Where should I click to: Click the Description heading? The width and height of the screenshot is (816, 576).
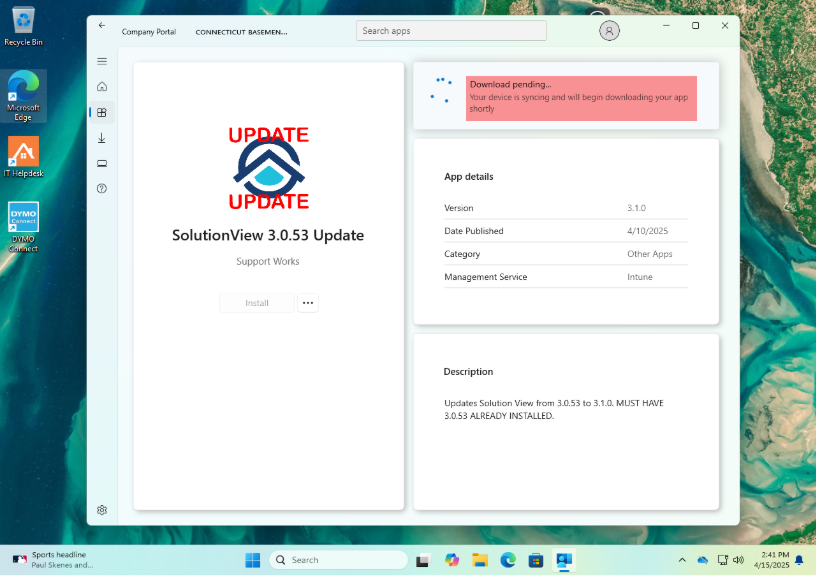click(468, 372)
